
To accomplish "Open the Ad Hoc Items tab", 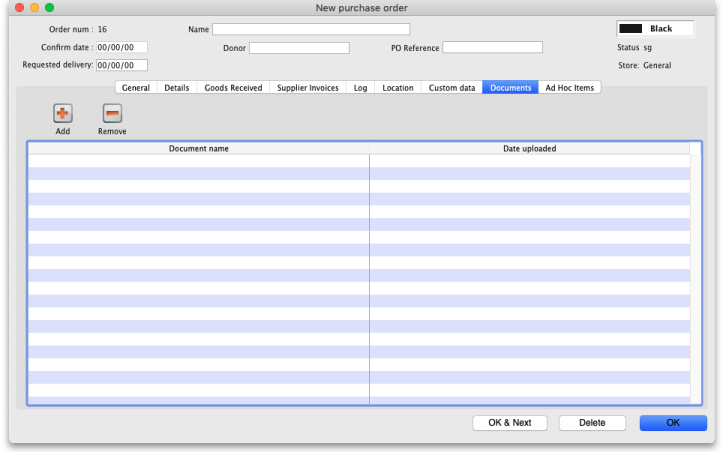I will coord(569,88).
